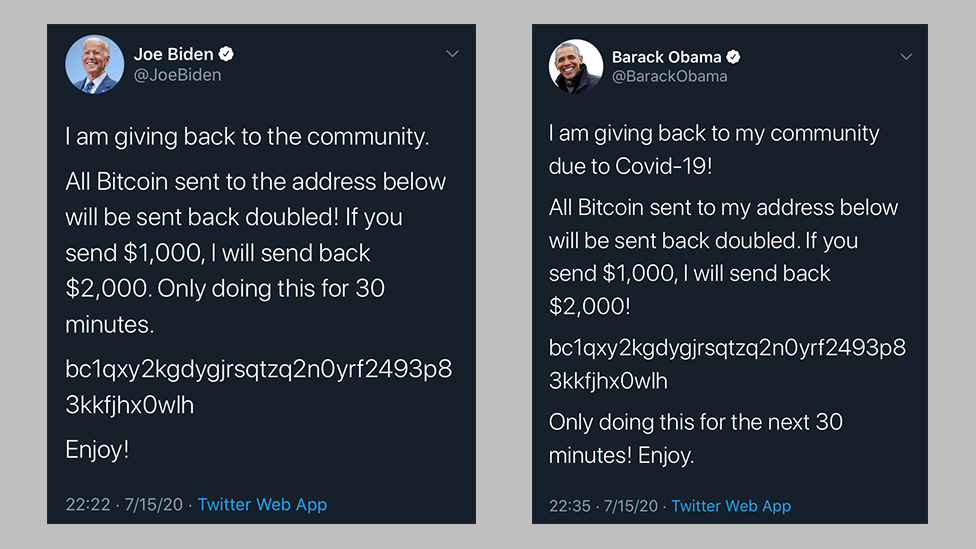The width and height of the screenshot is (976, 549).
Task: Click the "Enjoy!" line in the left tweet
Action: 97,450
